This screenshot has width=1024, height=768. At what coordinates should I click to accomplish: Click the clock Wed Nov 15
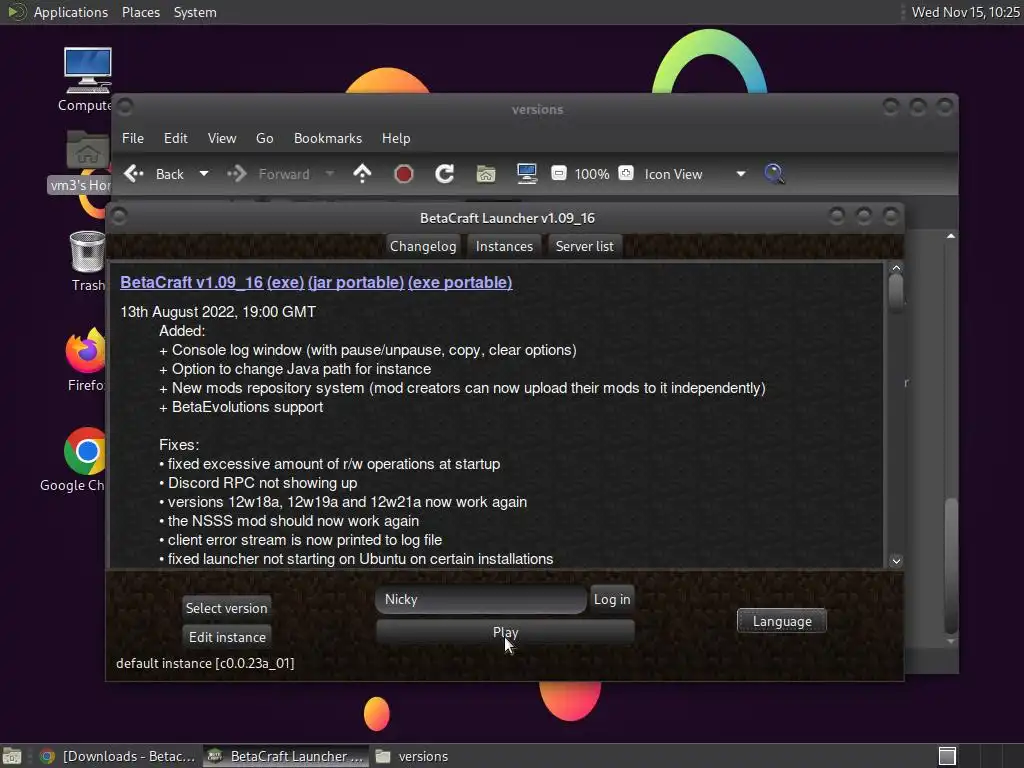(x=965, y=12)
